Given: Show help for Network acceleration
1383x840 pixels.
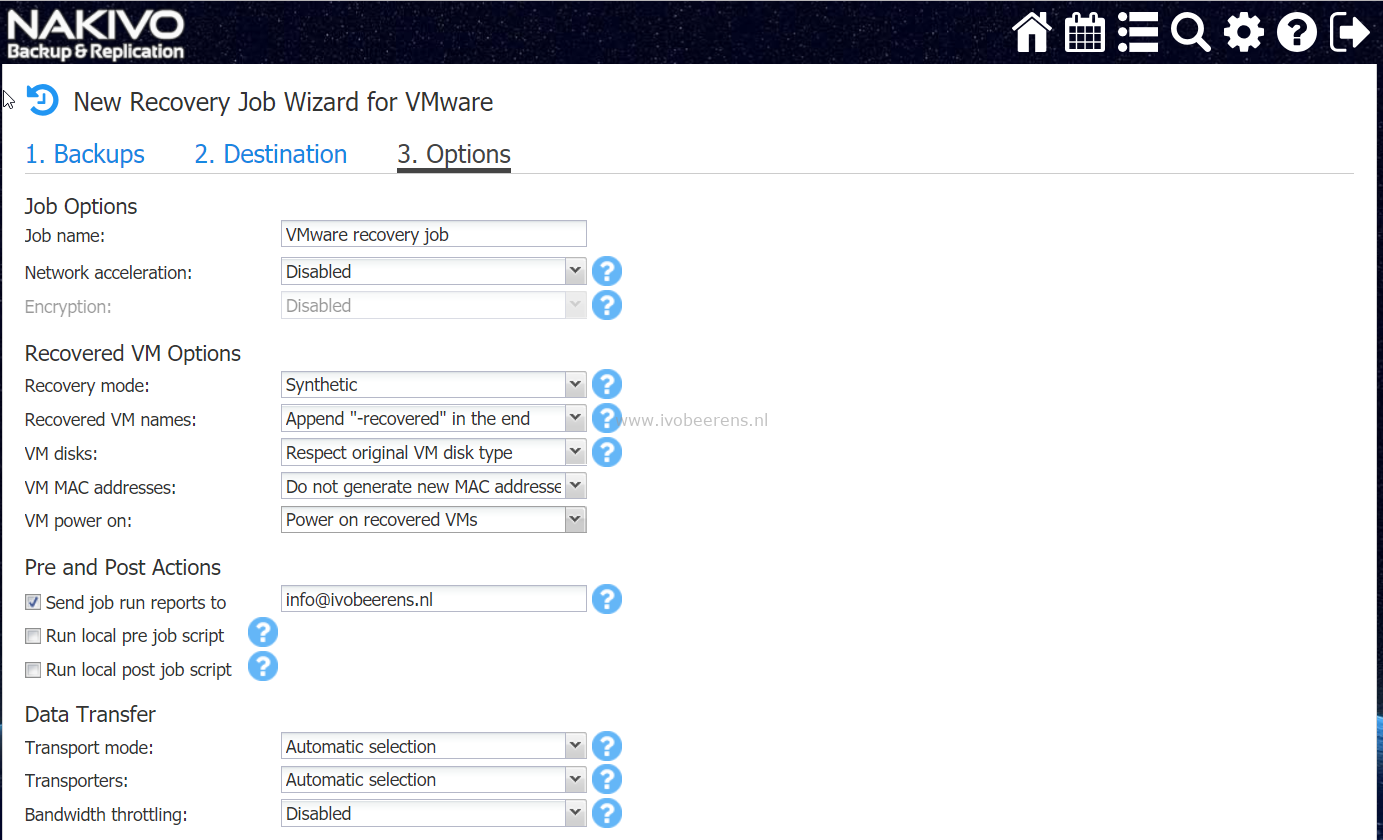Looking at the screenshot, I should pyautogui.click(x=607, y=271).
